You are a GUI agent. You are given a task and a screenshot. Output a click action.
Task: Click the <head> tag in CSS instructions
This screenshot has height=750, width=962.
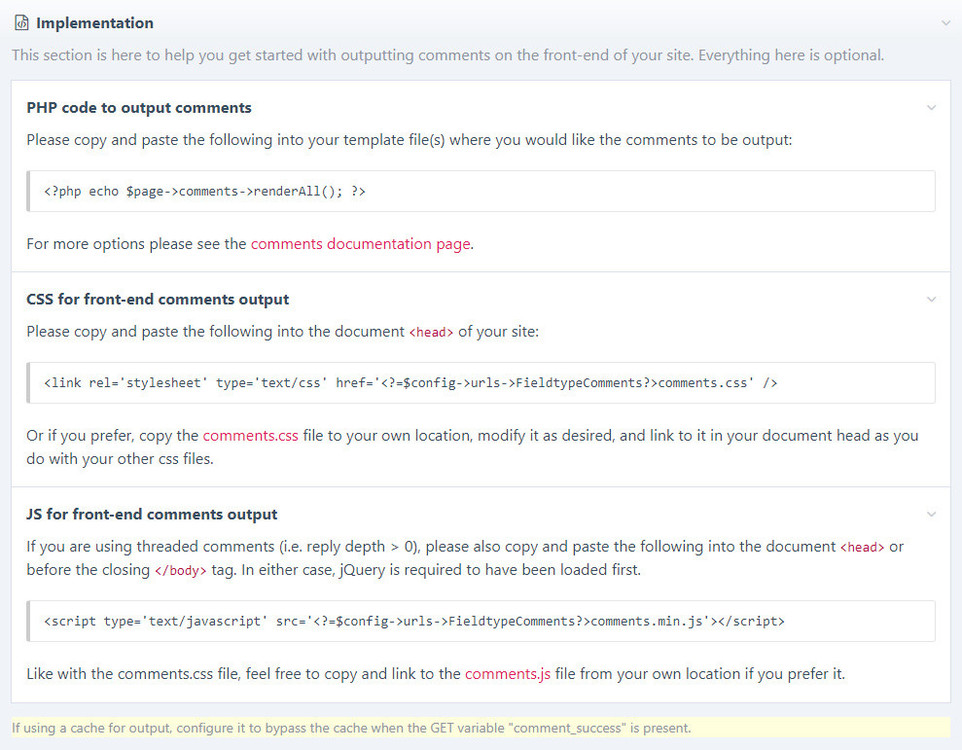[x=431, y=332]
